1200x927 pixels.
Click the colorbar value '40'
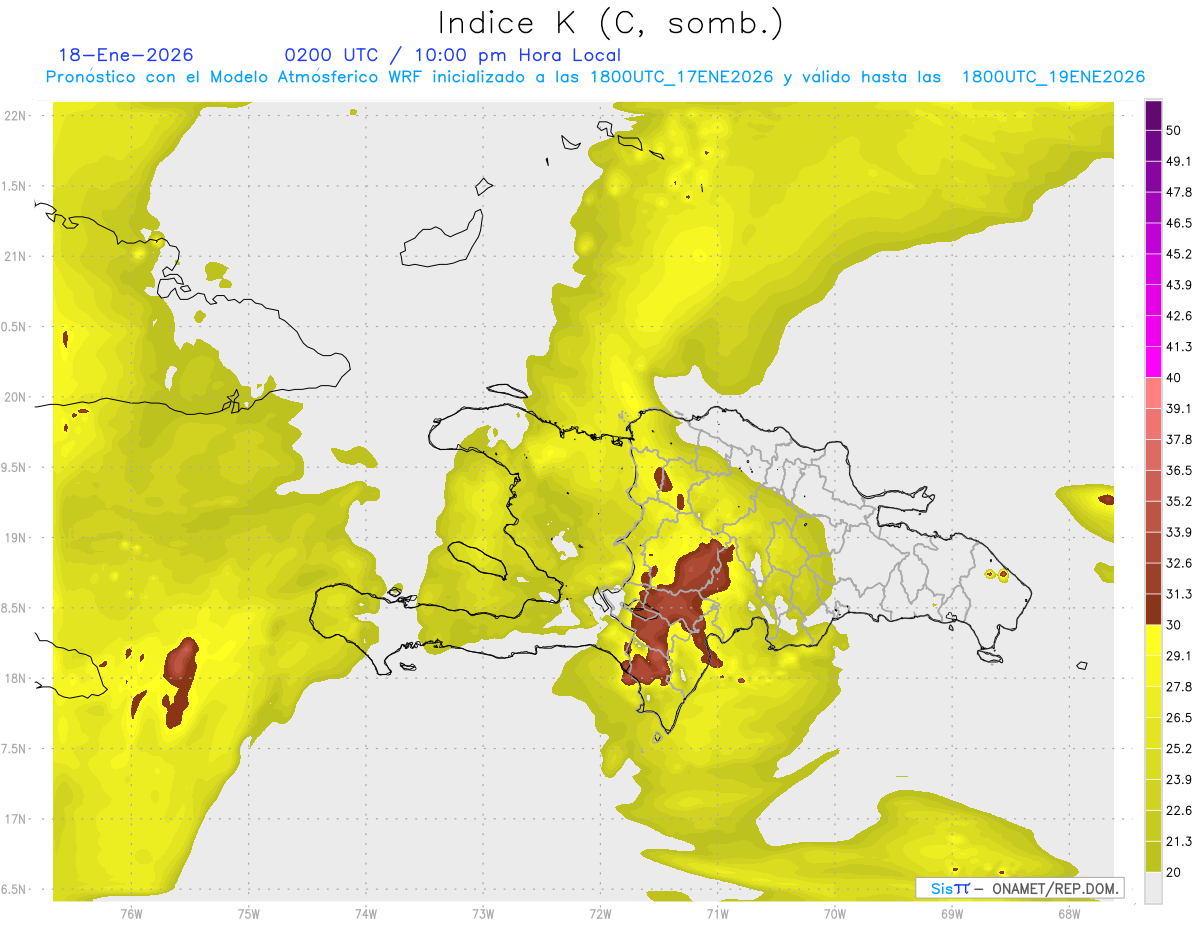click(1174, 378)
